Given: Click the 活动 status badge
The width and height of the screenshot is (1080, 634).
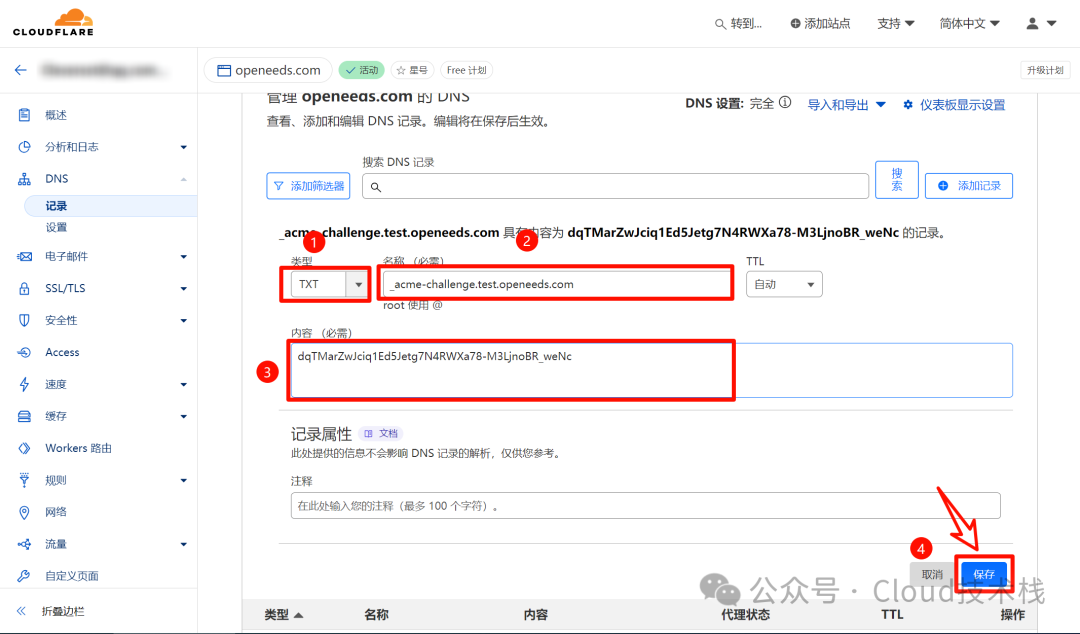Looking at the screenshot, I should pos(362,70).
